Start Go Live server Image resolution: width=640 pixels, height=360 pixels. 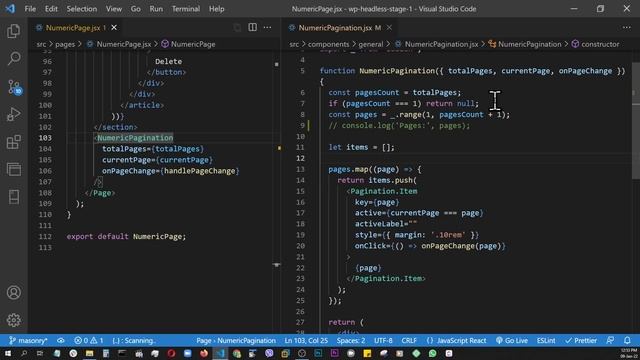512,340
